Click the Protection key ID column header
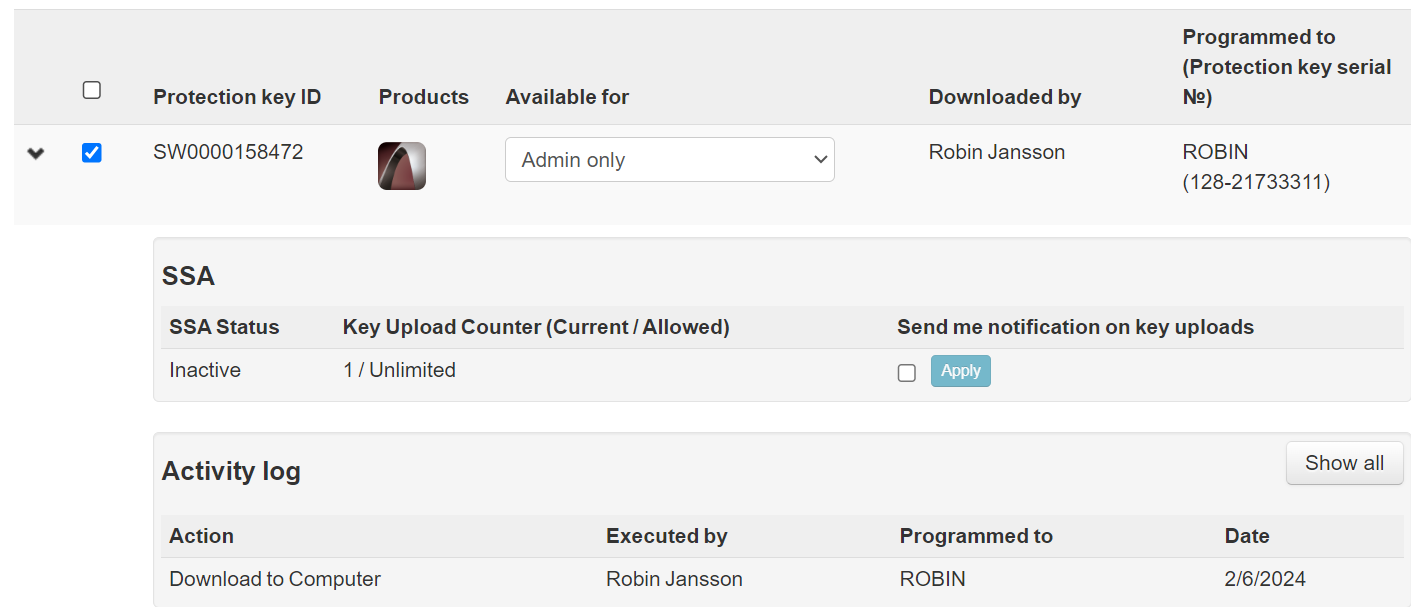This screenshot has width=1411, height=607. [x=237, y=97]
